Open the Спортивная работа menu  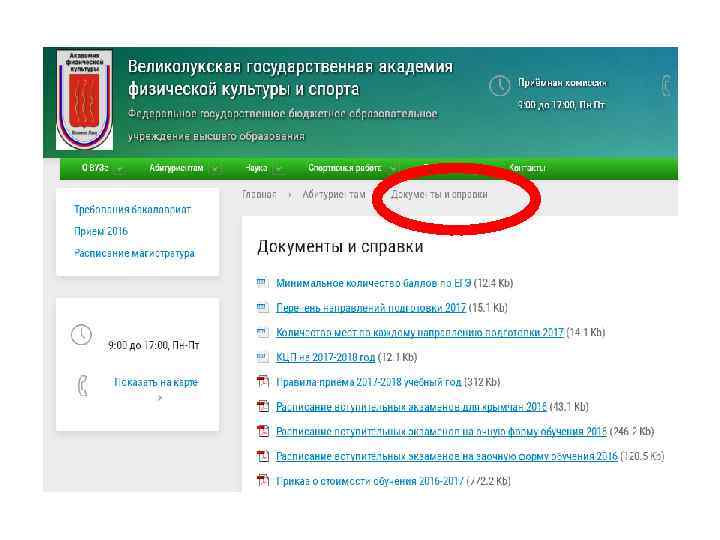pos(345,168)
